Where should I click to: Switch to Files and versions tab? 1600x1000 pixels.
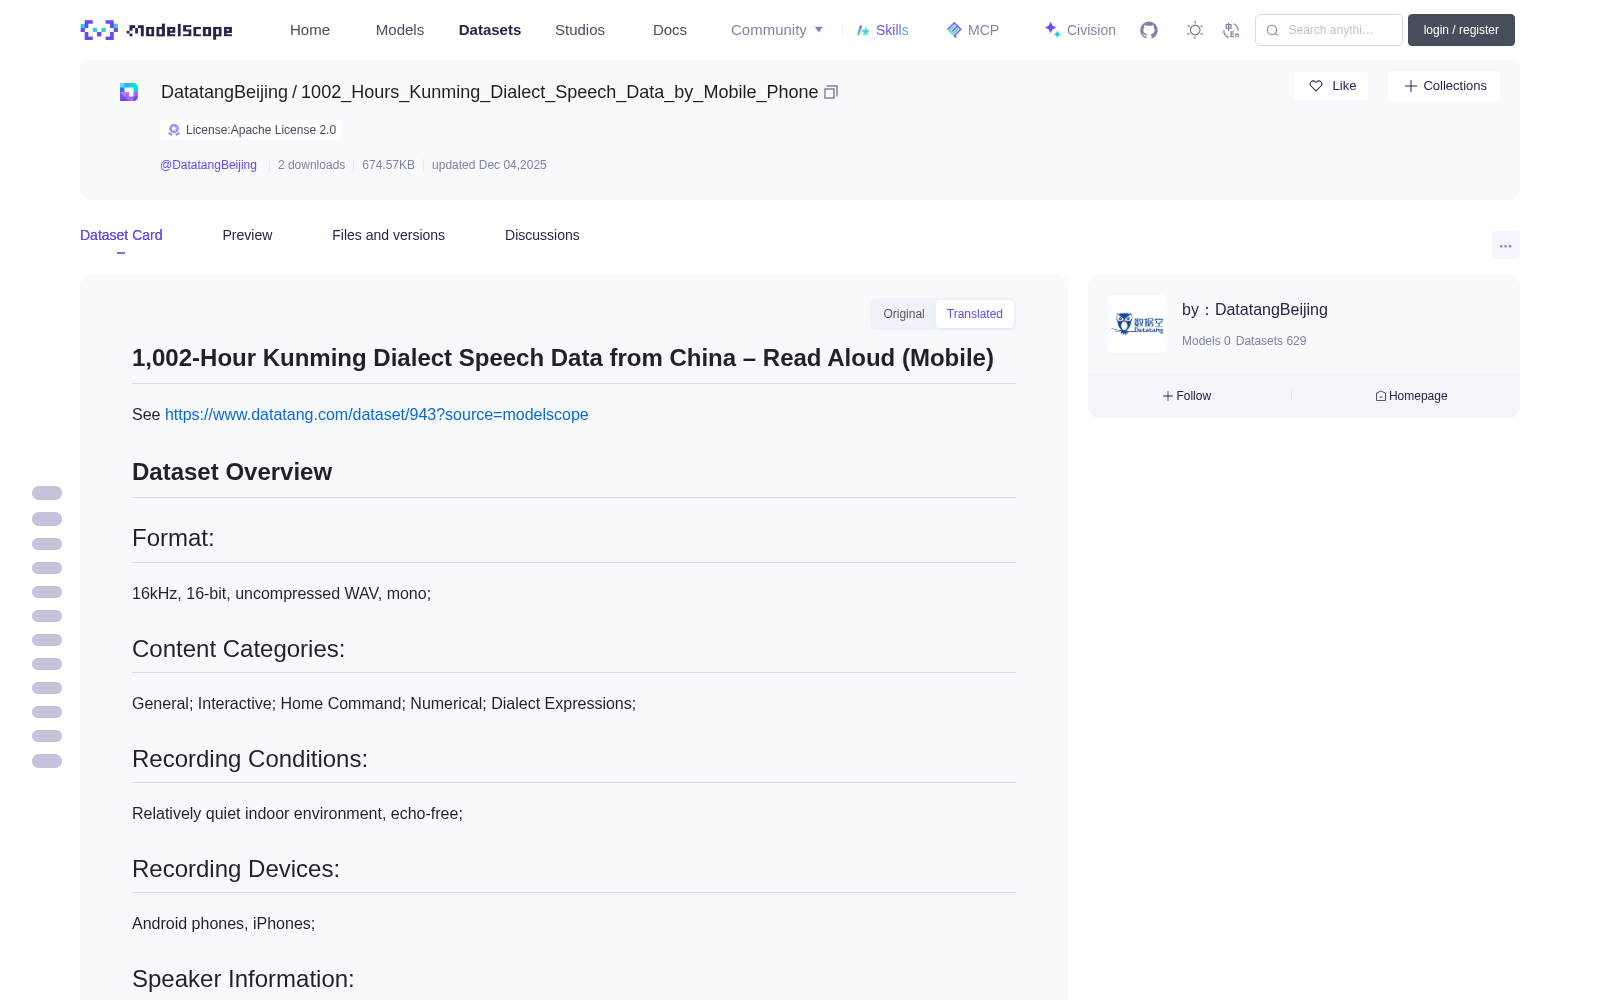pyautogui.click(x=388, y=235)
